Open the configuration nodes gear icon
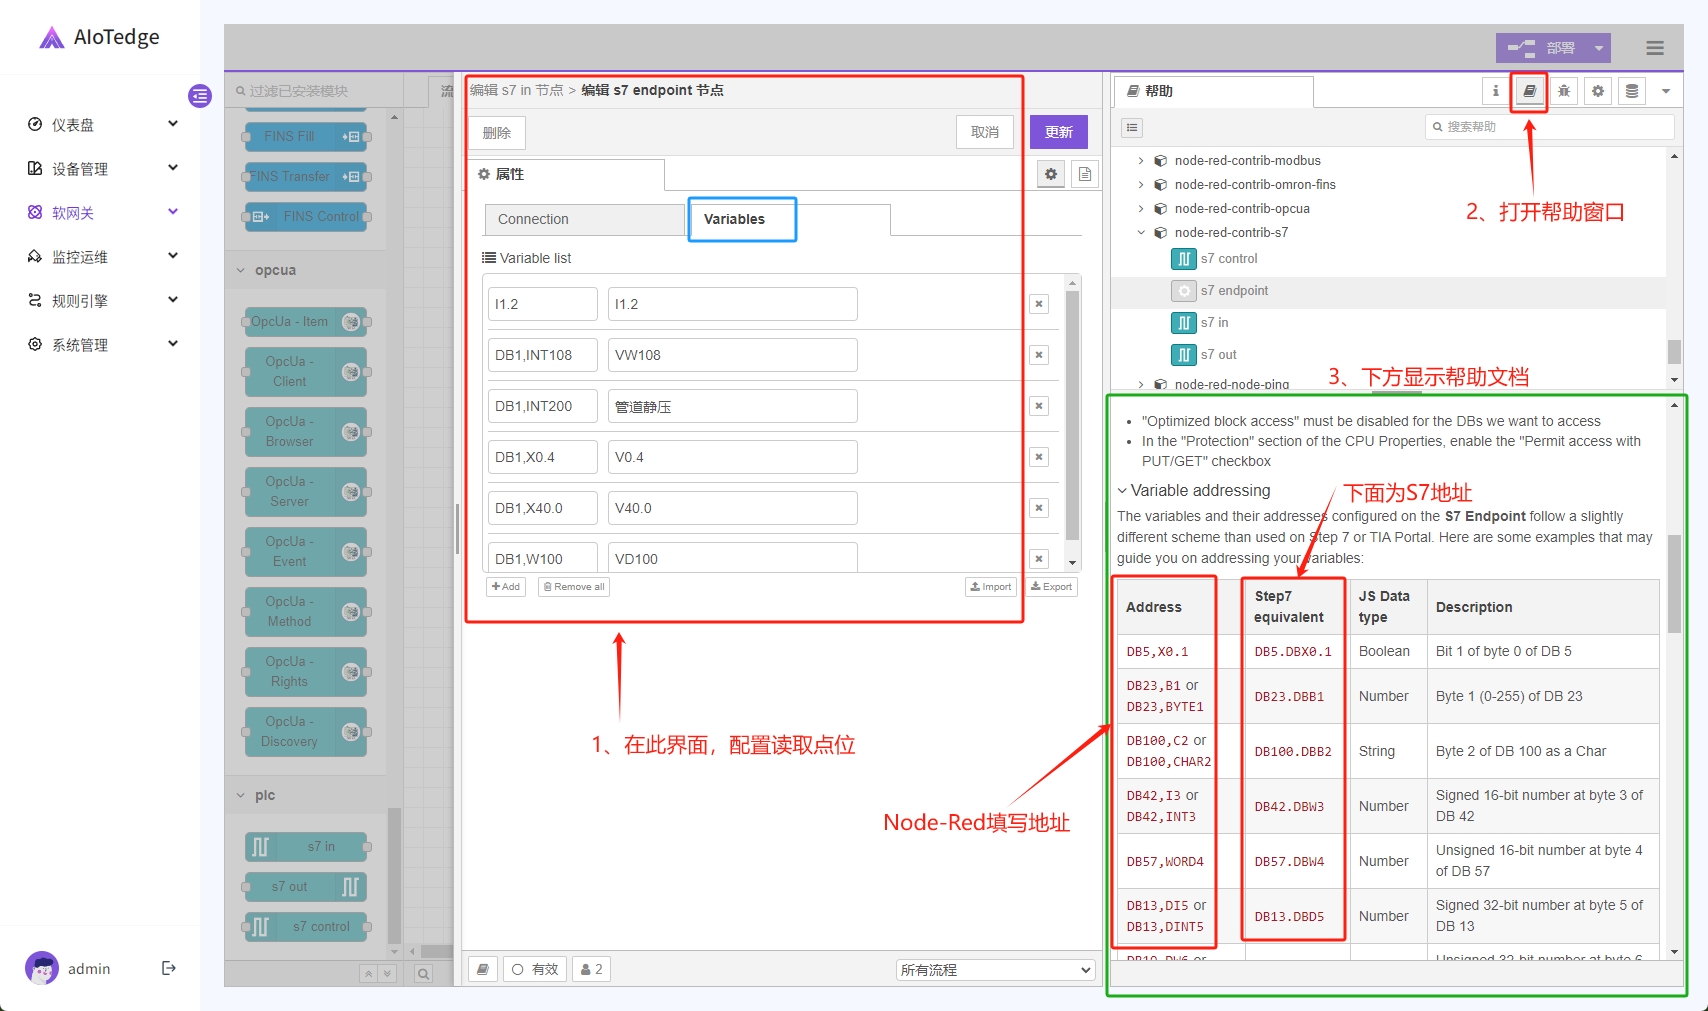 click(x=1598, y=91)
